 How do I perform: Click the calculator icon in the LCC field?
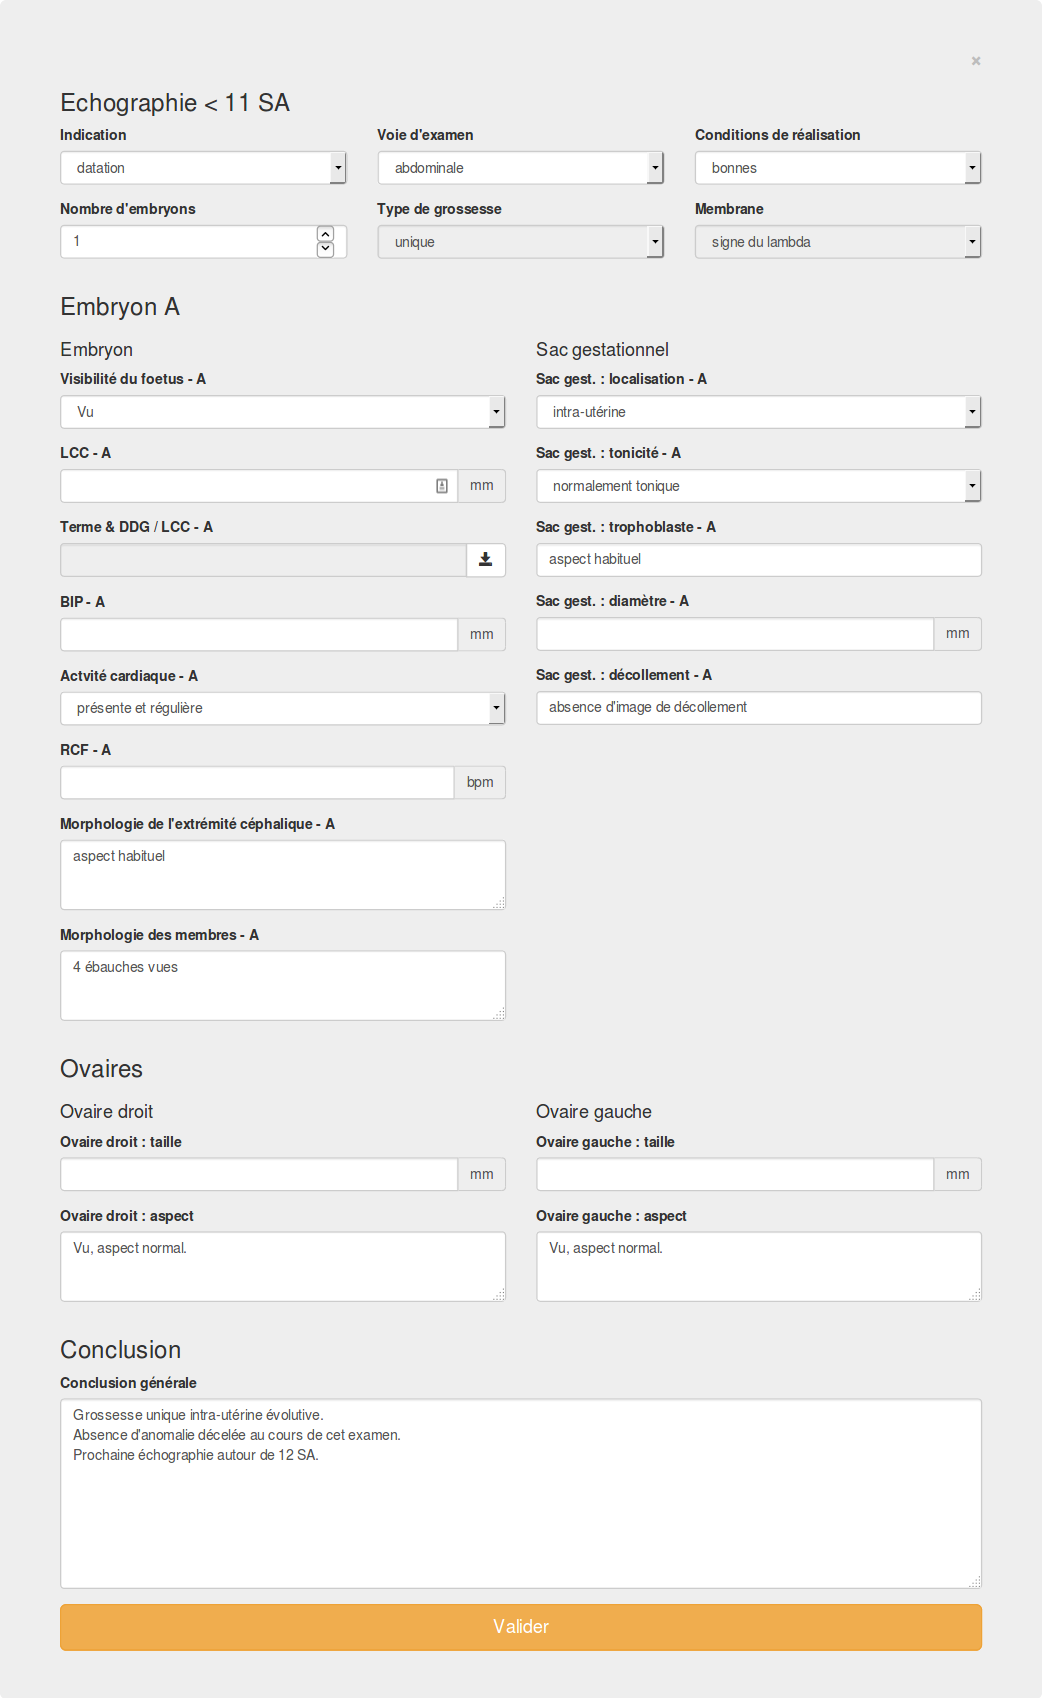click(442, 486)
